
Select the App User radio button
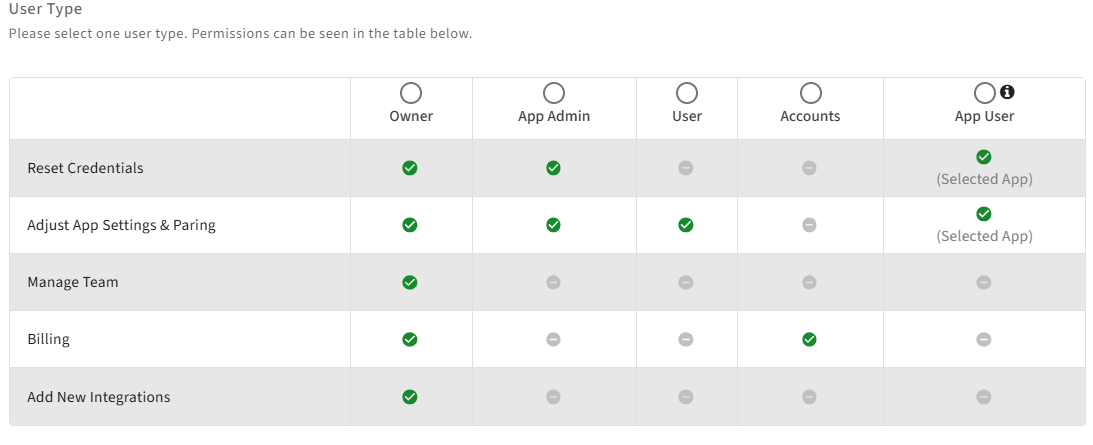click(x=984, y=93)
